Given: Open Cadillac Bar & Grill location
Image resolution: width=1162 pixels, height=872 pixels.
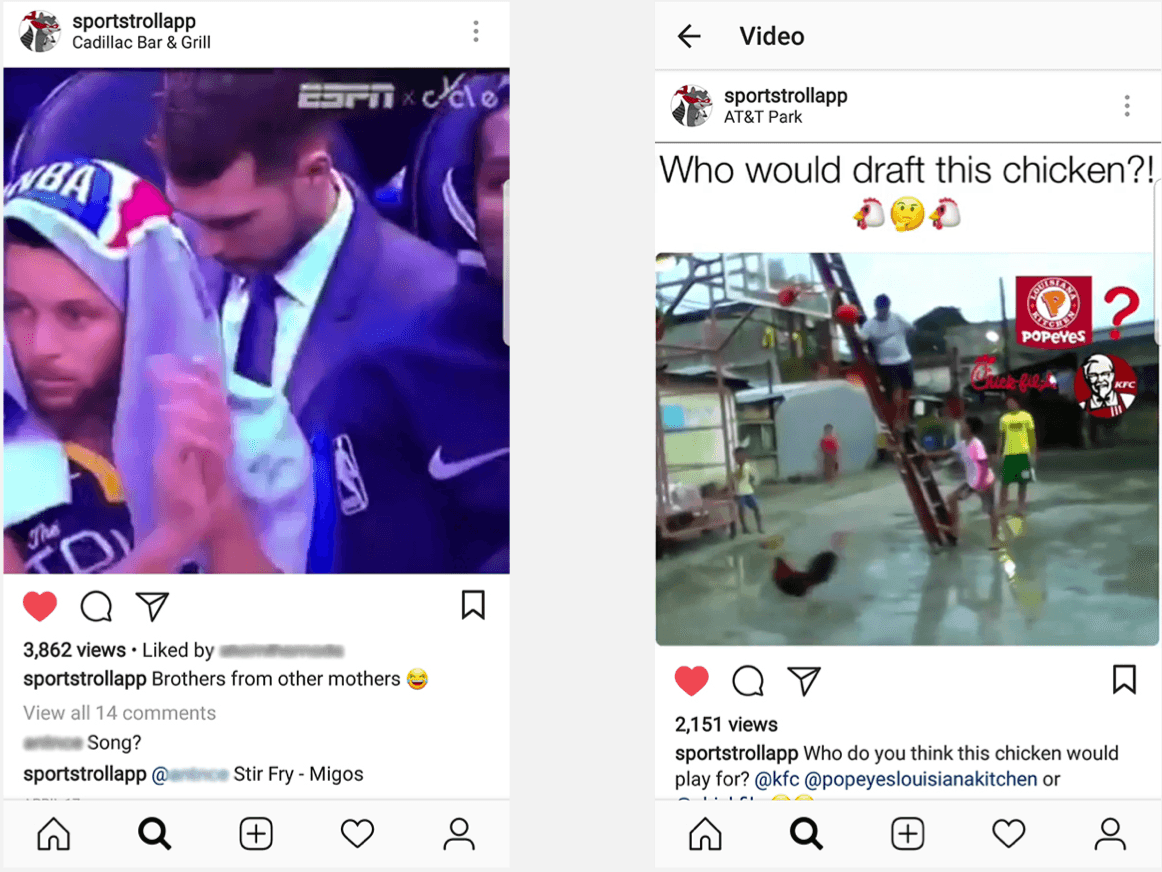Looking at the screenshot, I should pyautogui.click(x=142, y=43).
